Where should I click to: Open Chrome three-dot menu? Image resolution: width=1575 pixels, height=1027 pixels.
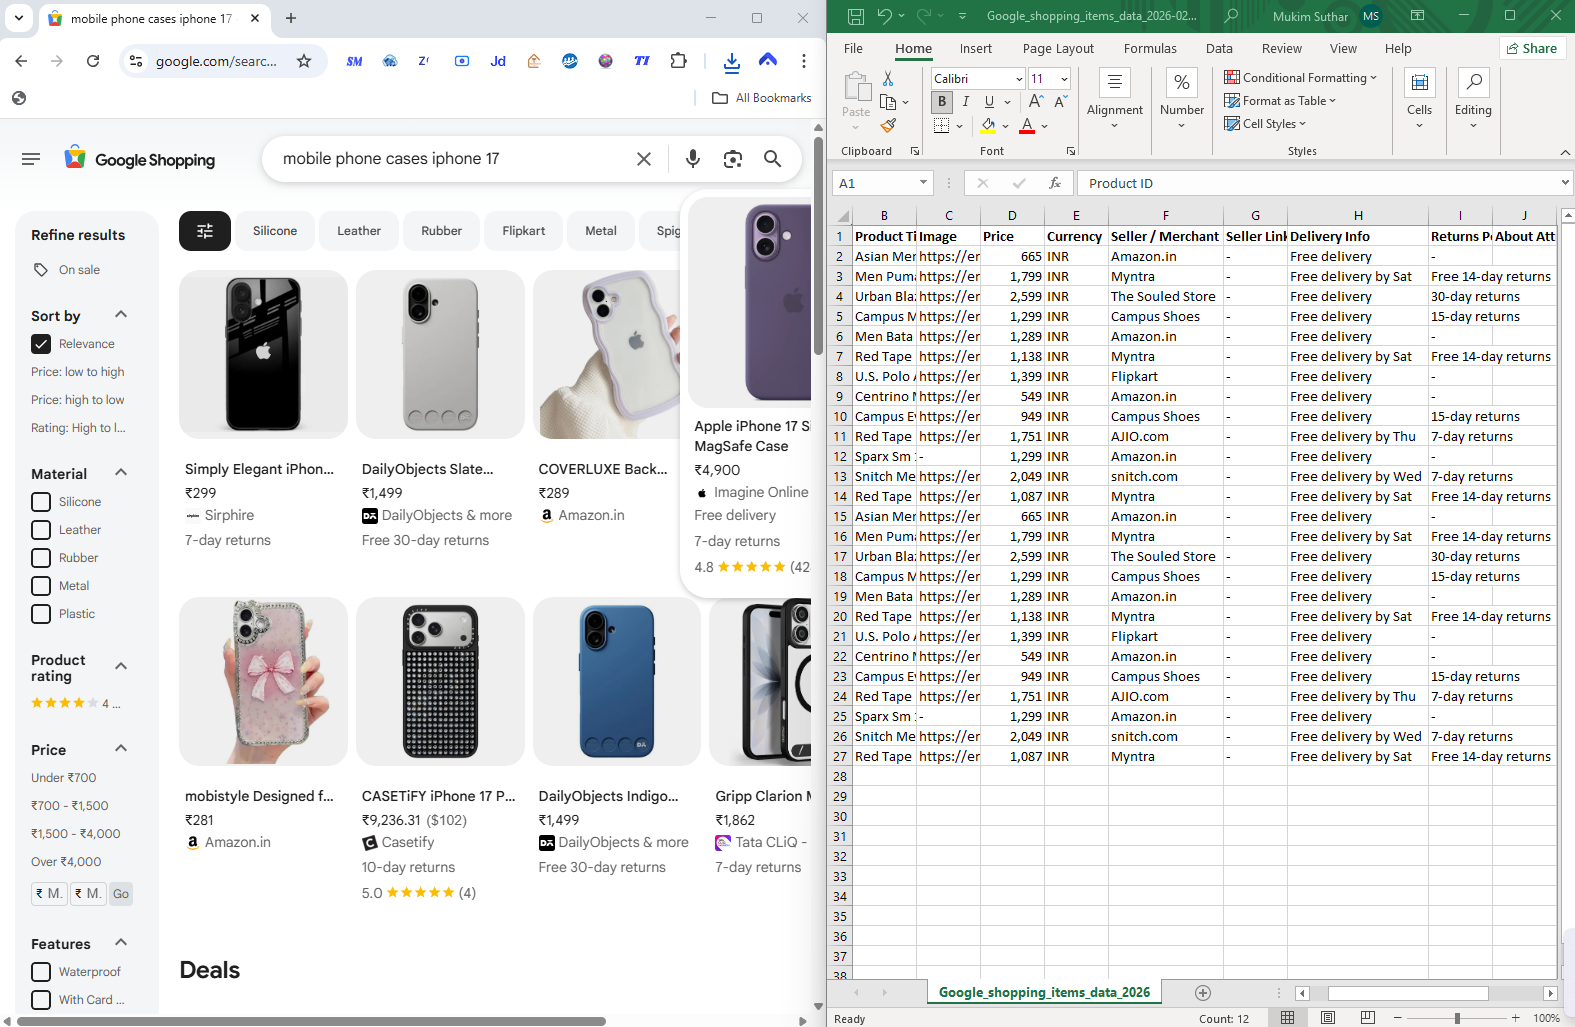tap(803, 61)
